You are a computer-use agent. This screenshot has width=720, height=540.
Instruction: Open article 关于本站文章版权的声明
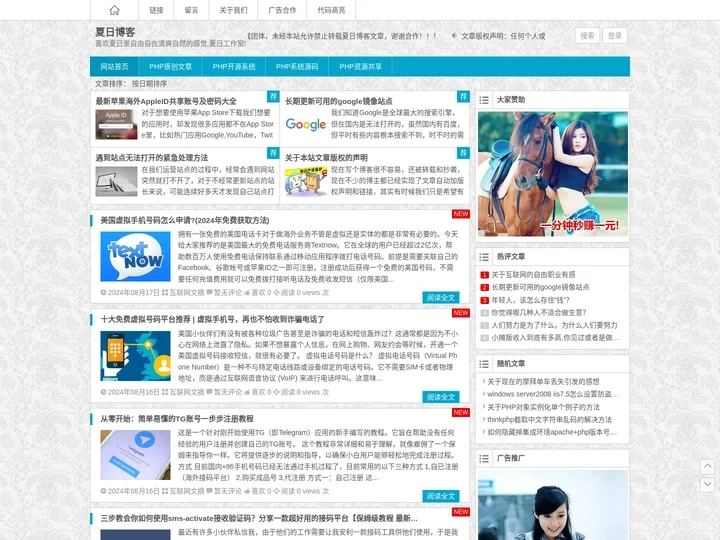[x=326, y=158]
